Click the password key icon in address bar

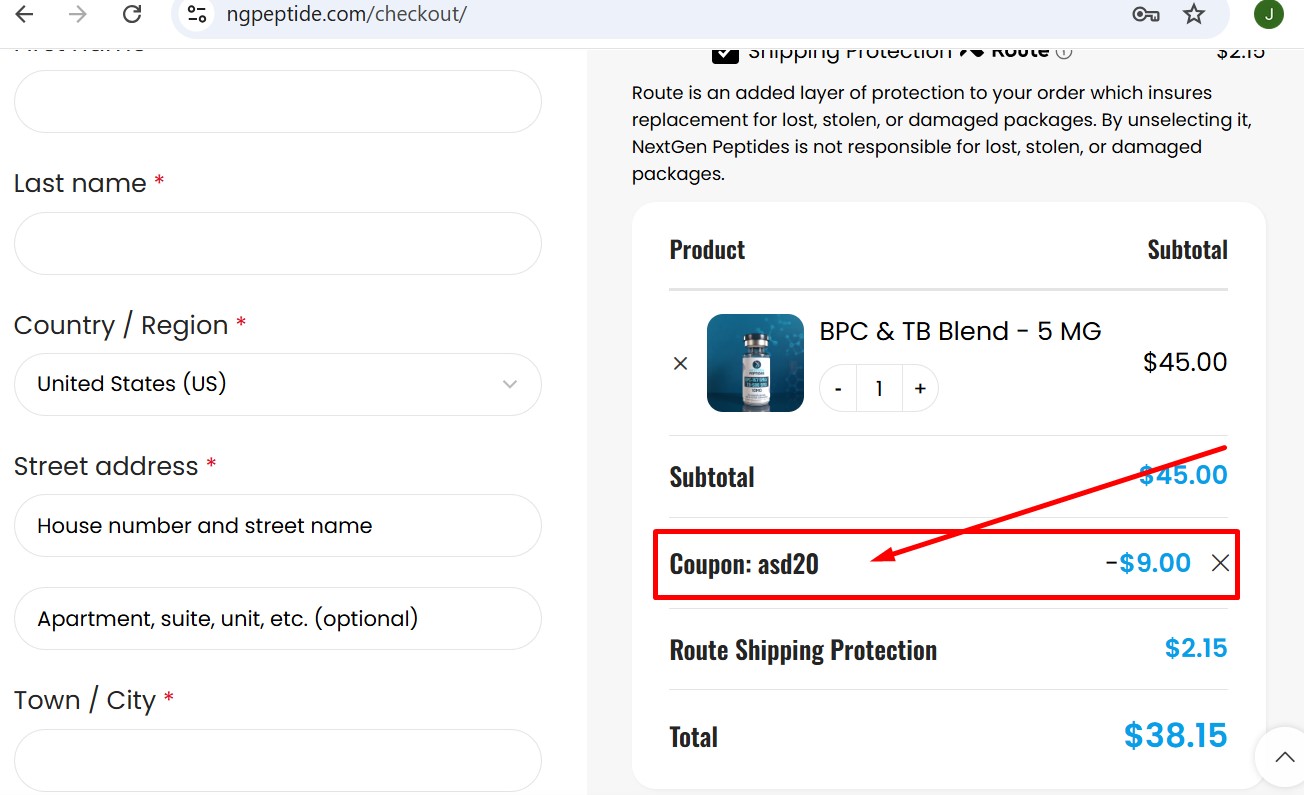coord(1146,15)
